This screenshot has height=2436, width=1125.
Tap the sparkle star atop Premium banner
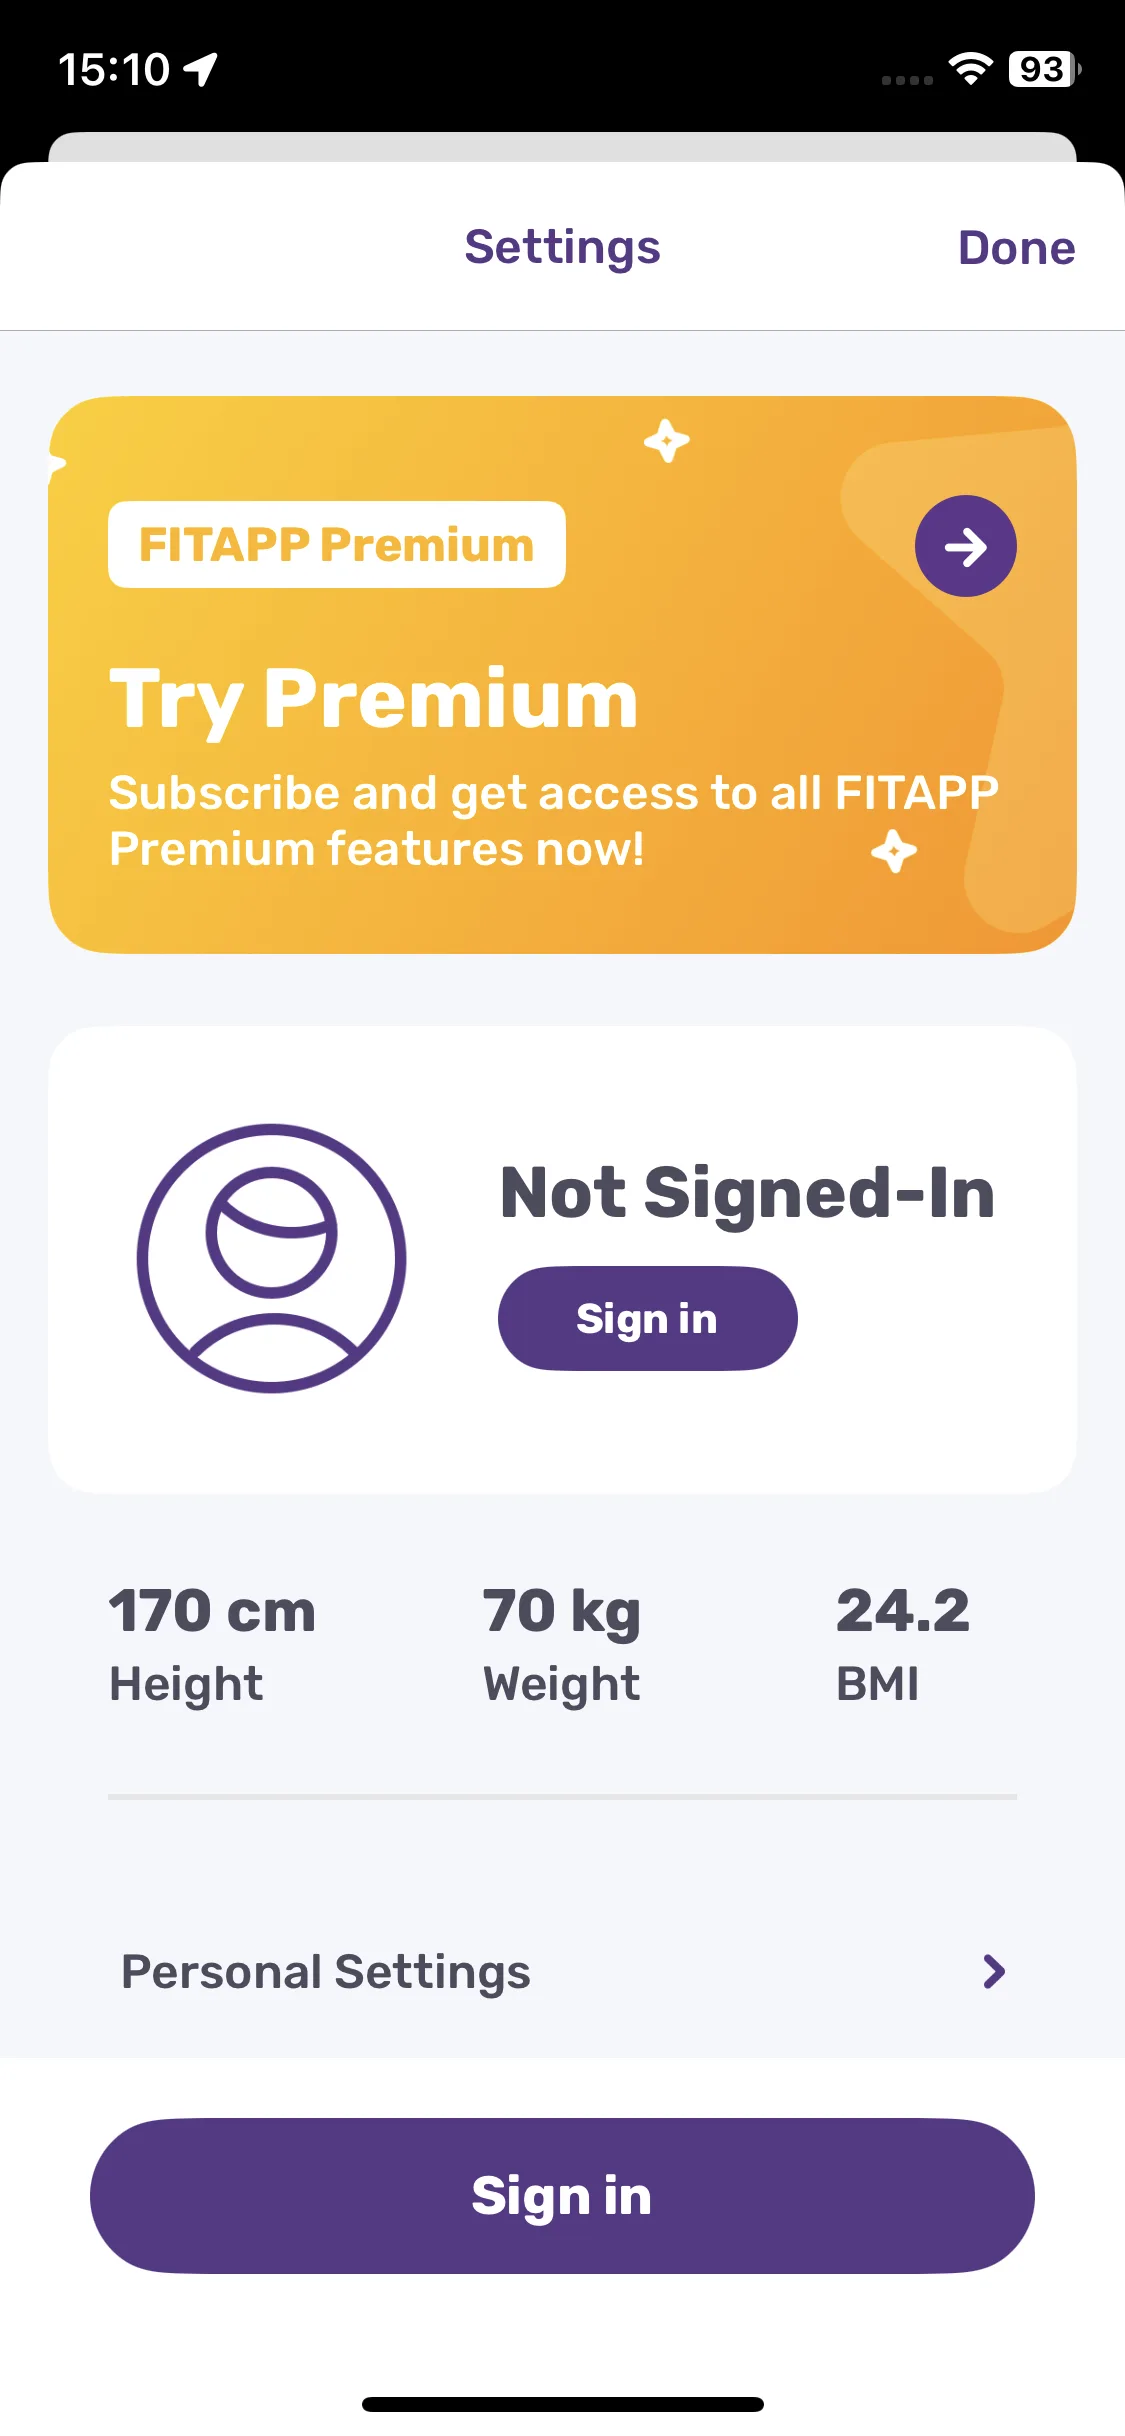pyautogui.click(x=667, y=441)
